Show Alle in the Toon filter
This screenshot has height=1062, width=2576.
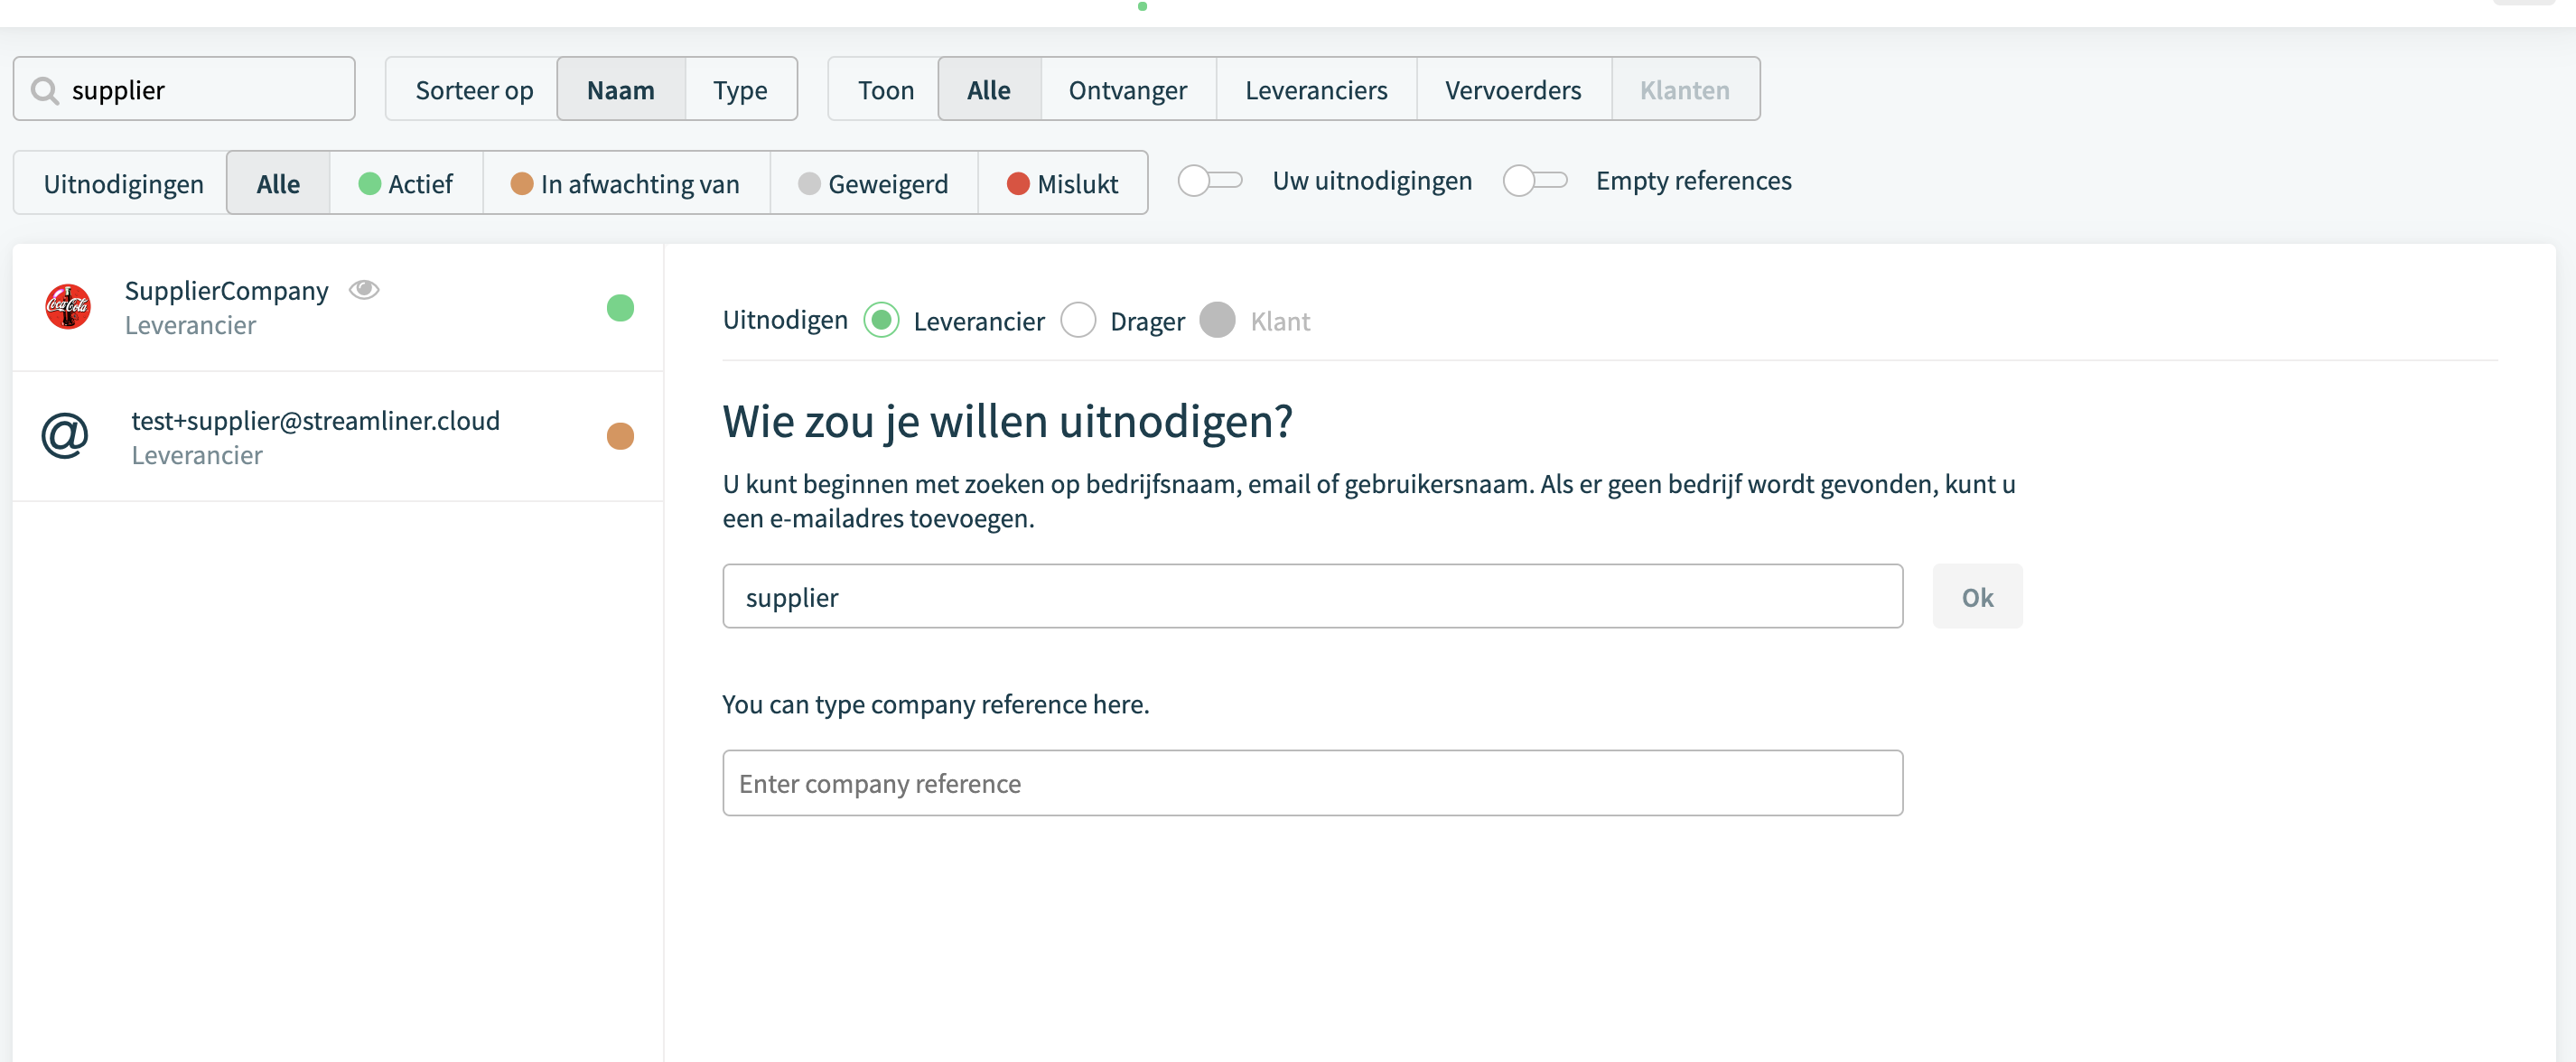(x=989, y=89)
